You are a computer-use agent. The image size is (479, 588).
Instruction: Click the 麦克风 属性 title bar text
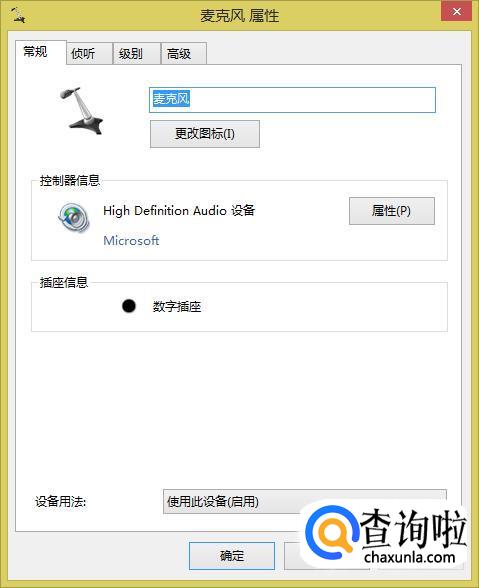239,16
